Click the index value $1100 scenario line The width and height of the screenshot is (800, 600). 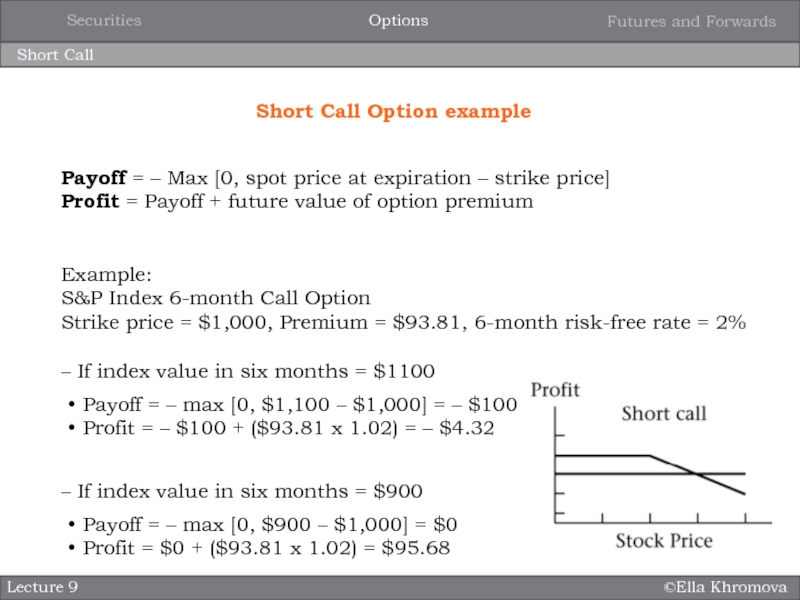pyautogui.click(x=248, y=371)
